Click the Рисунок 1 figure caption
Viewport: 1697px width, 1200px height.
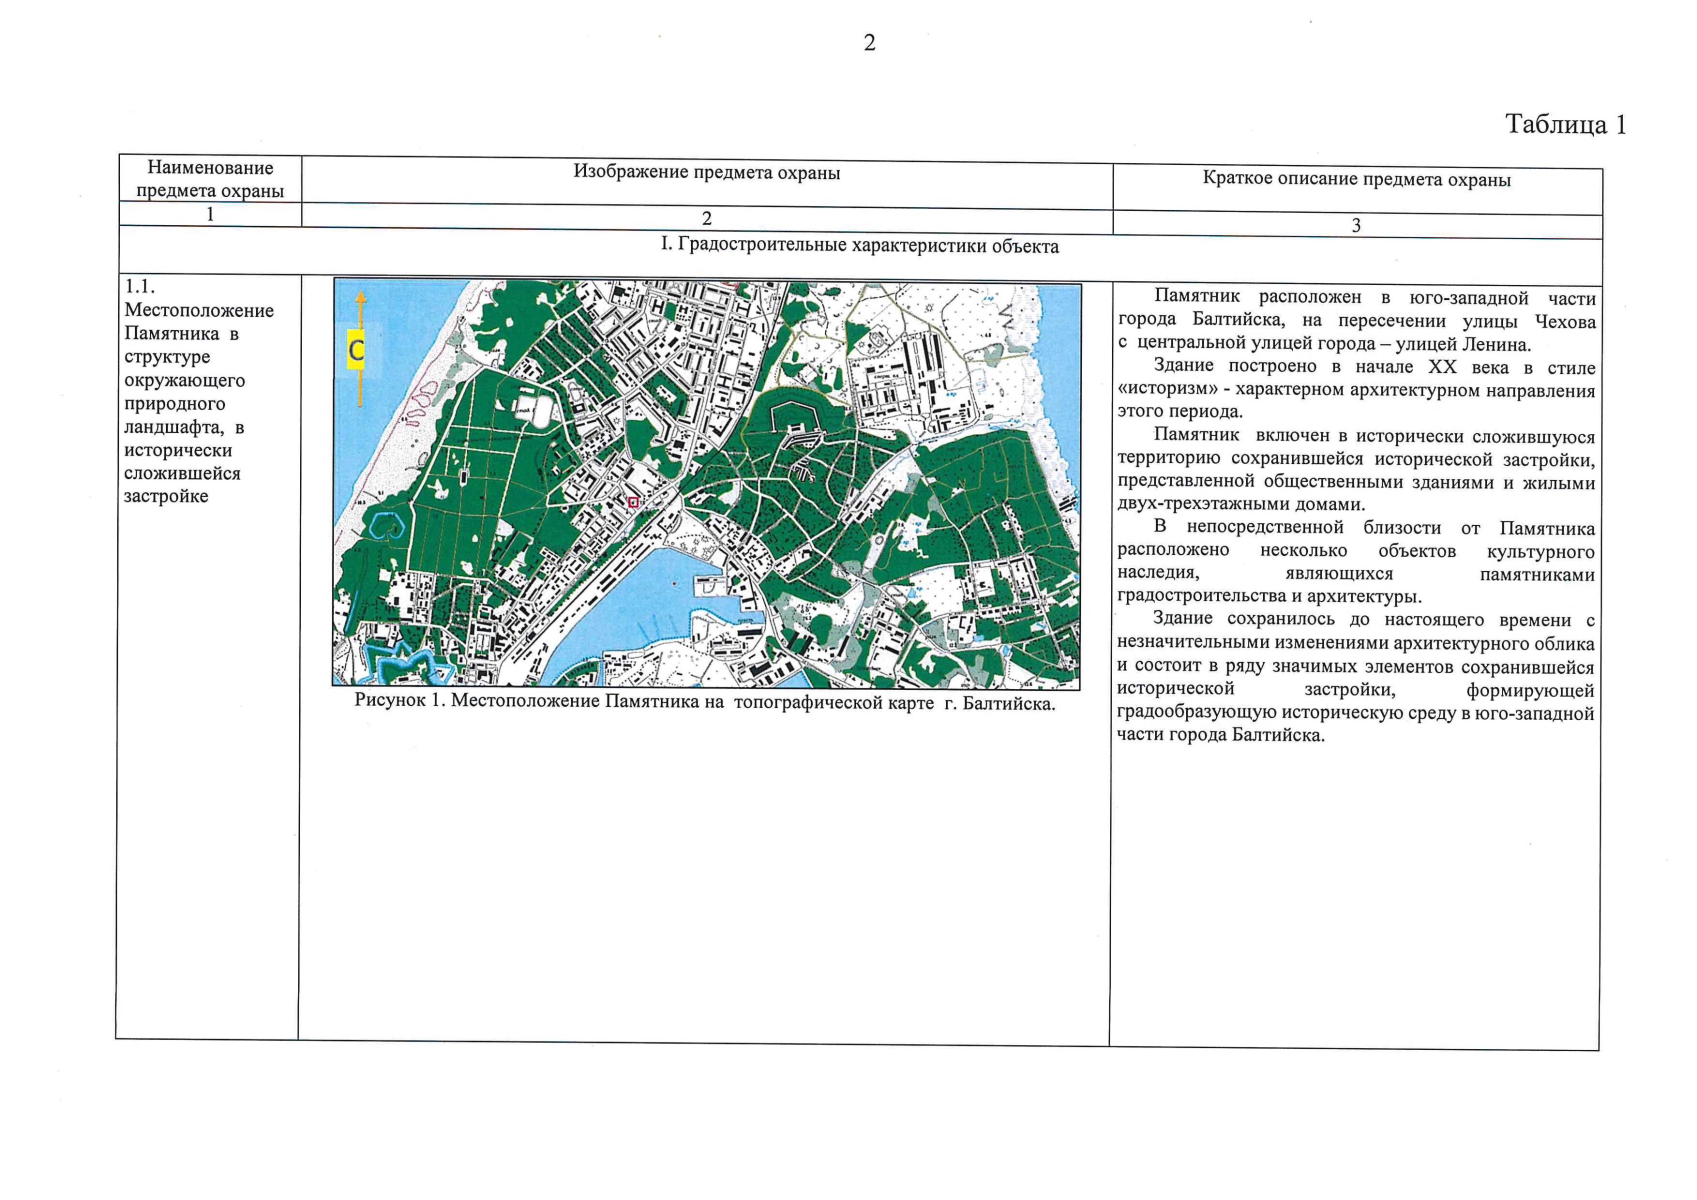[705, 701]
